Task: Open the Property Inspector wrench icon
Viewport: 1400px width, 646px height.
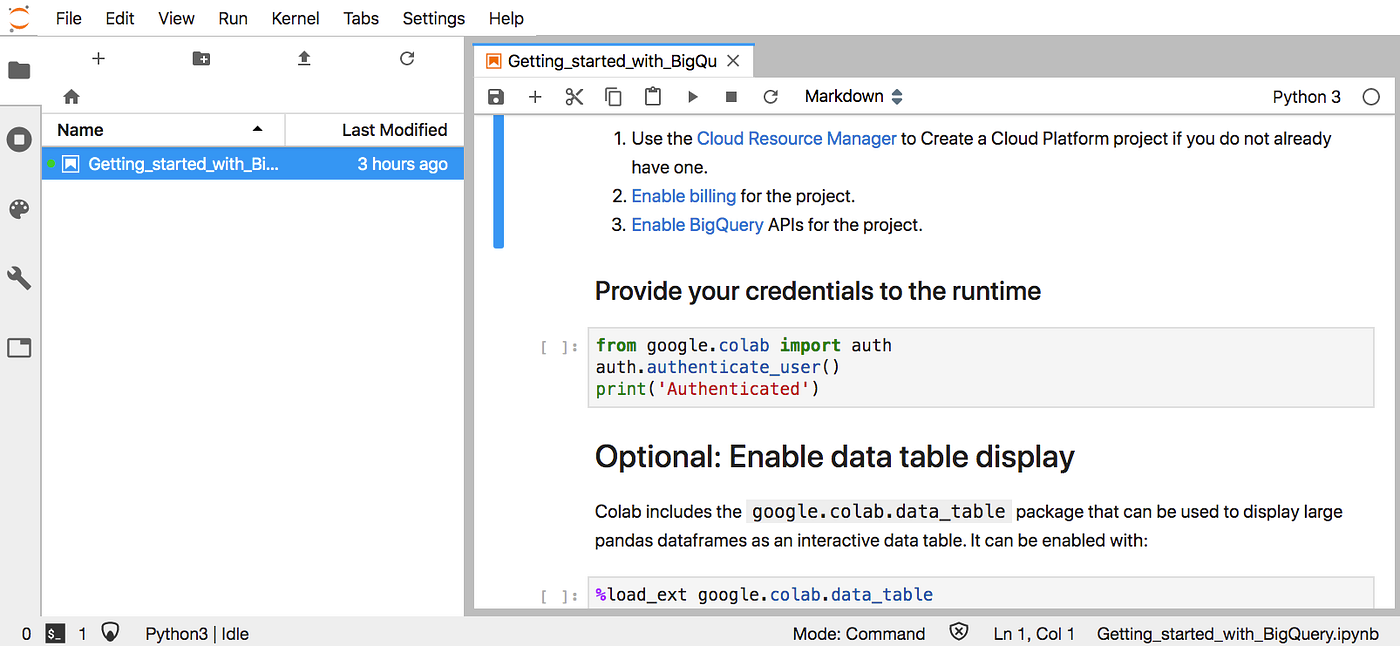Action: 19,278
